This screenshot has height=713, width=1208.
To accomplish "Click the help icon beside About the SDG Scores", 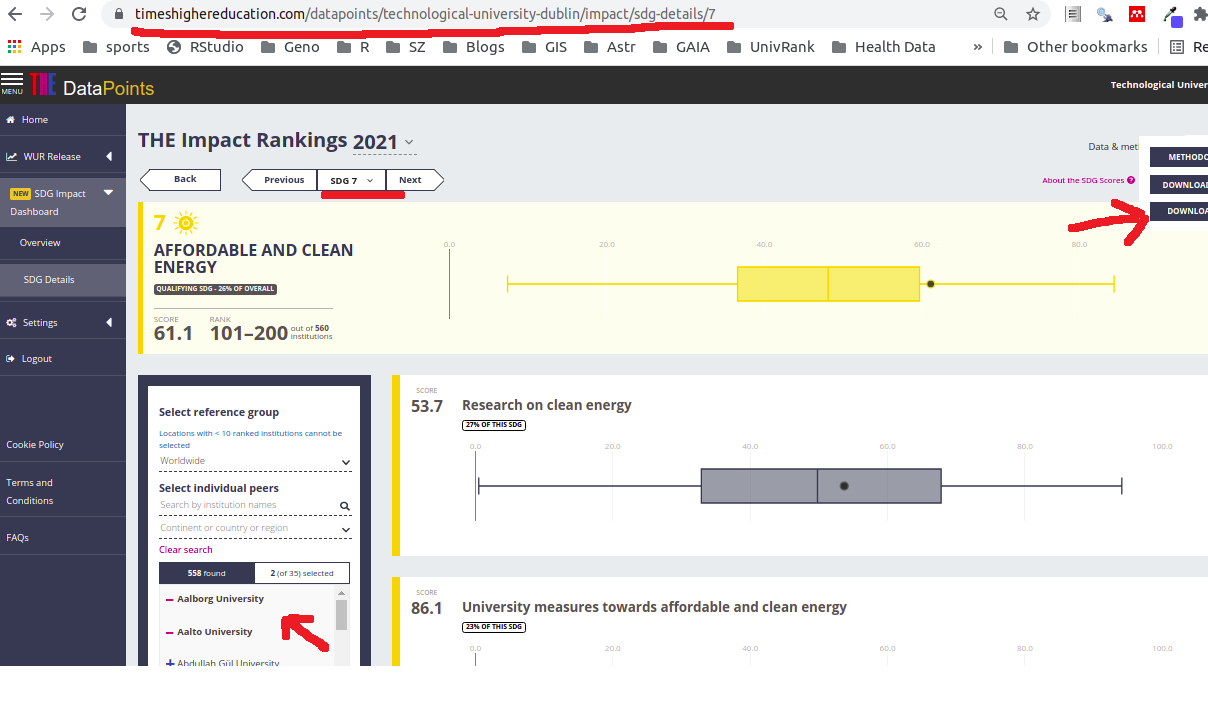I will click(x=1131, y=181).
